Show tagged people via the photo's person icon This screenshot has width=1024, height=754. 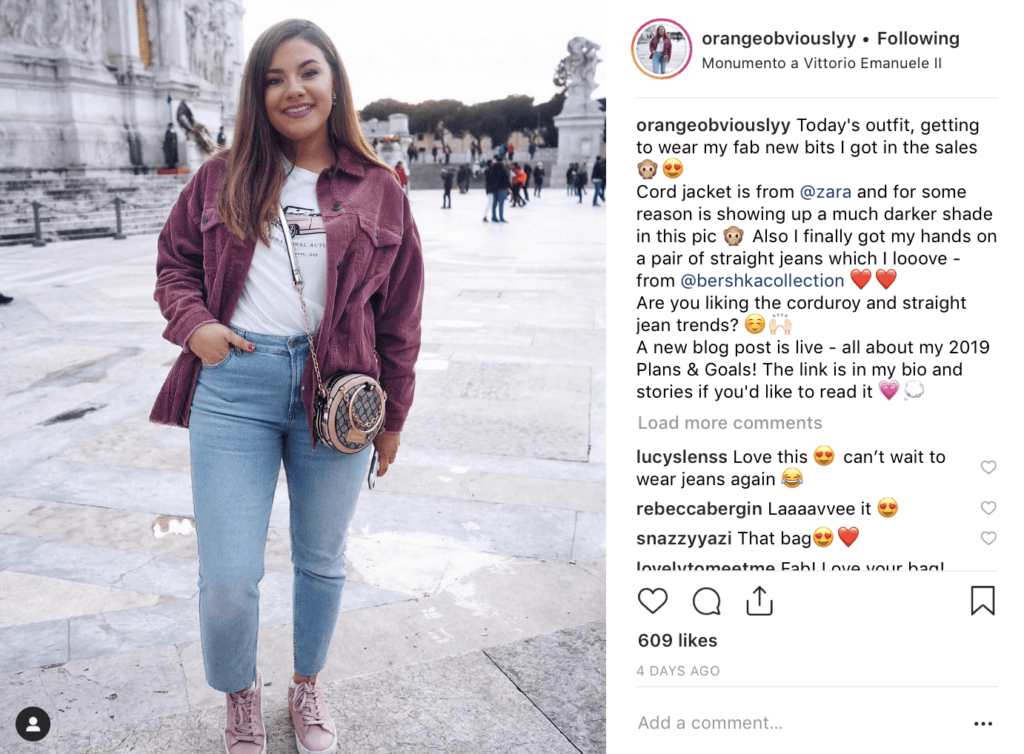pyautogui.click(x=33, y=723)
